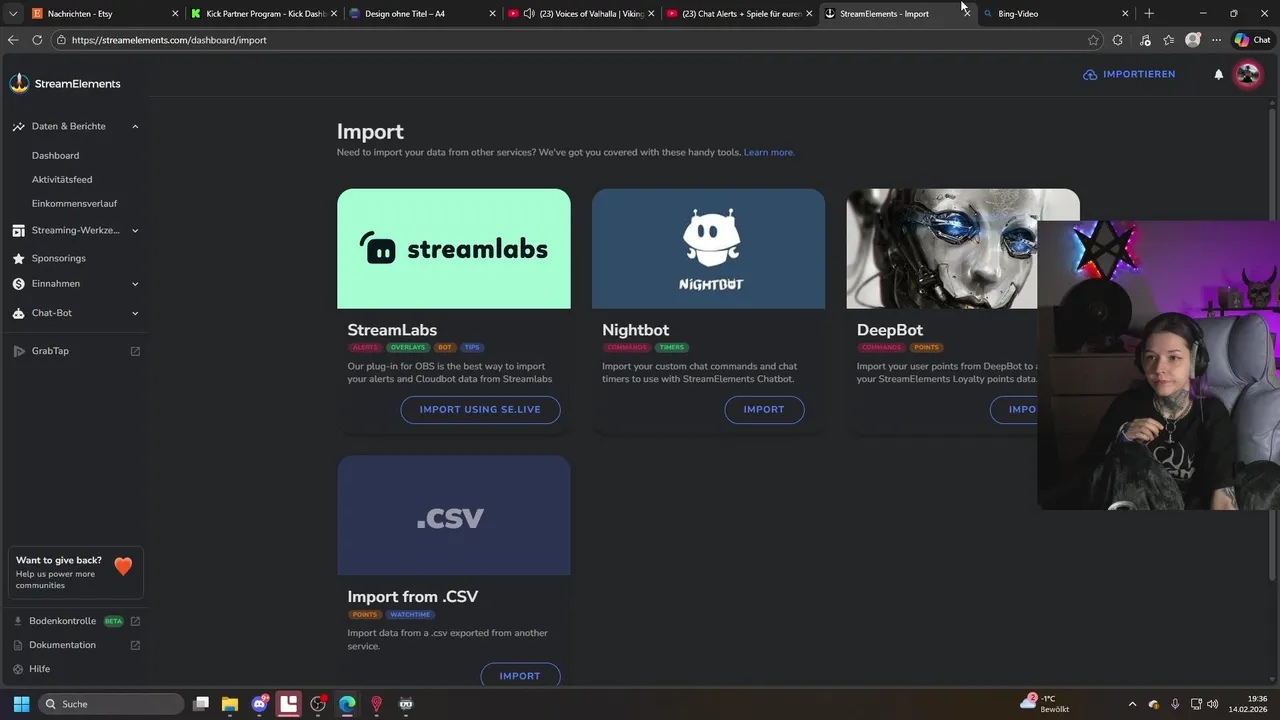Open browser settings three-dots menu
1280x720 pixels.
[1216, 40]
